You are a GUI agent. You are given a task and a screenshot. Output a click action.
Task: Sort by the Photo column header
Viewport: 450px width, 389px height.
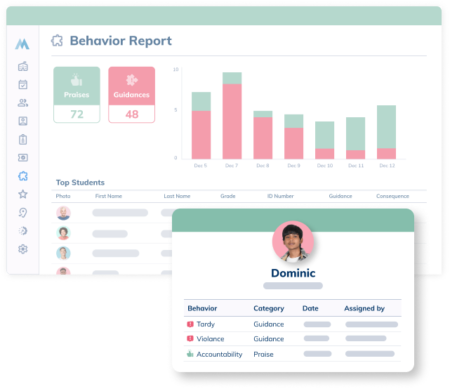pyautogui.click(x=63, y=196)
